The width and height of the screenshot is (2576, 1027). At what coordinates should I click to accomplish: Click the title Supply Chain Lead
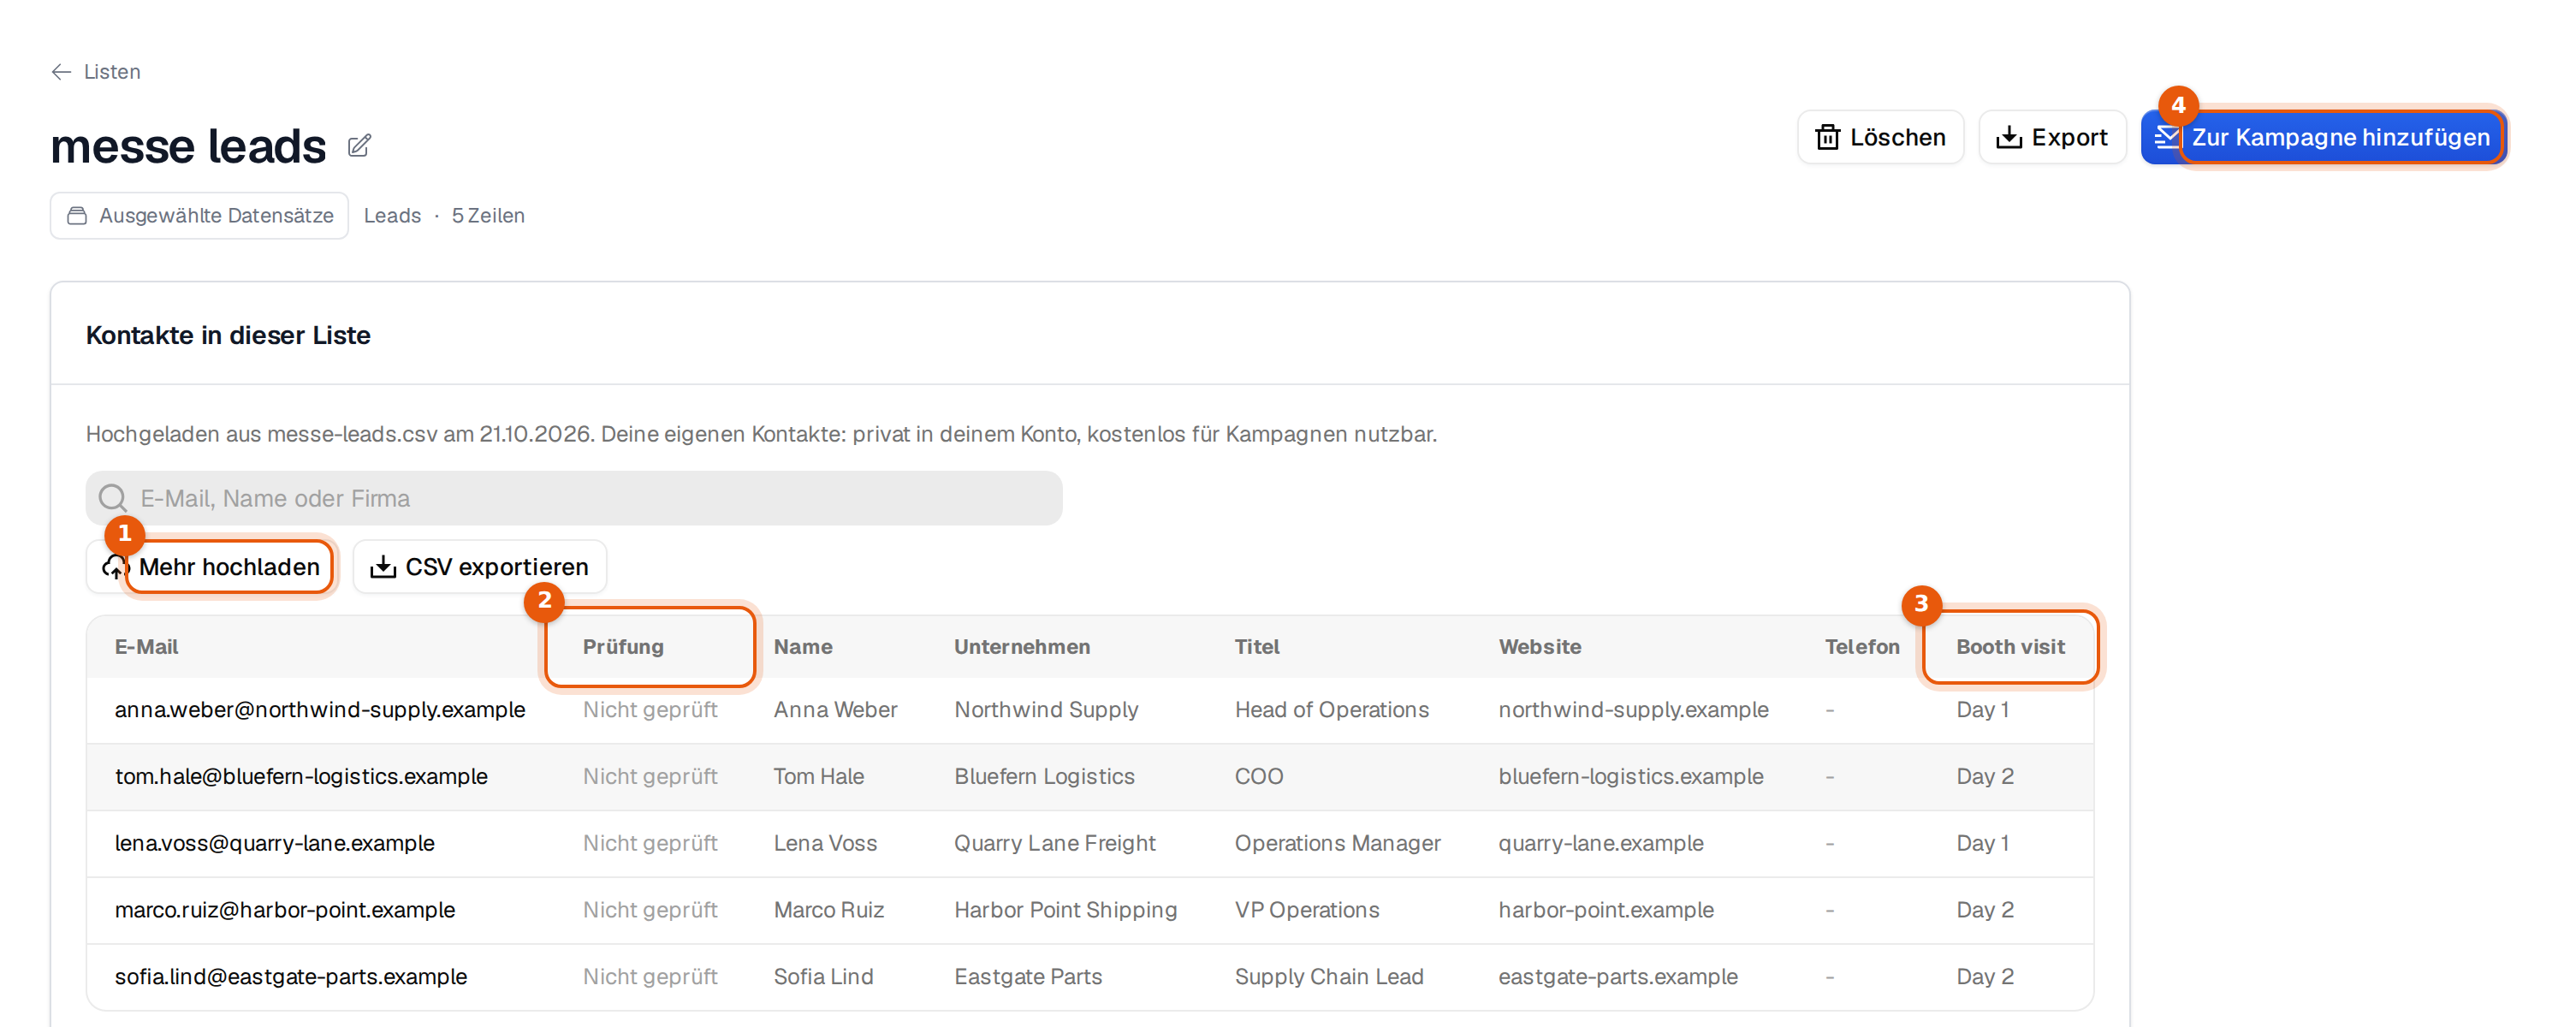[x=1328, y=977]
